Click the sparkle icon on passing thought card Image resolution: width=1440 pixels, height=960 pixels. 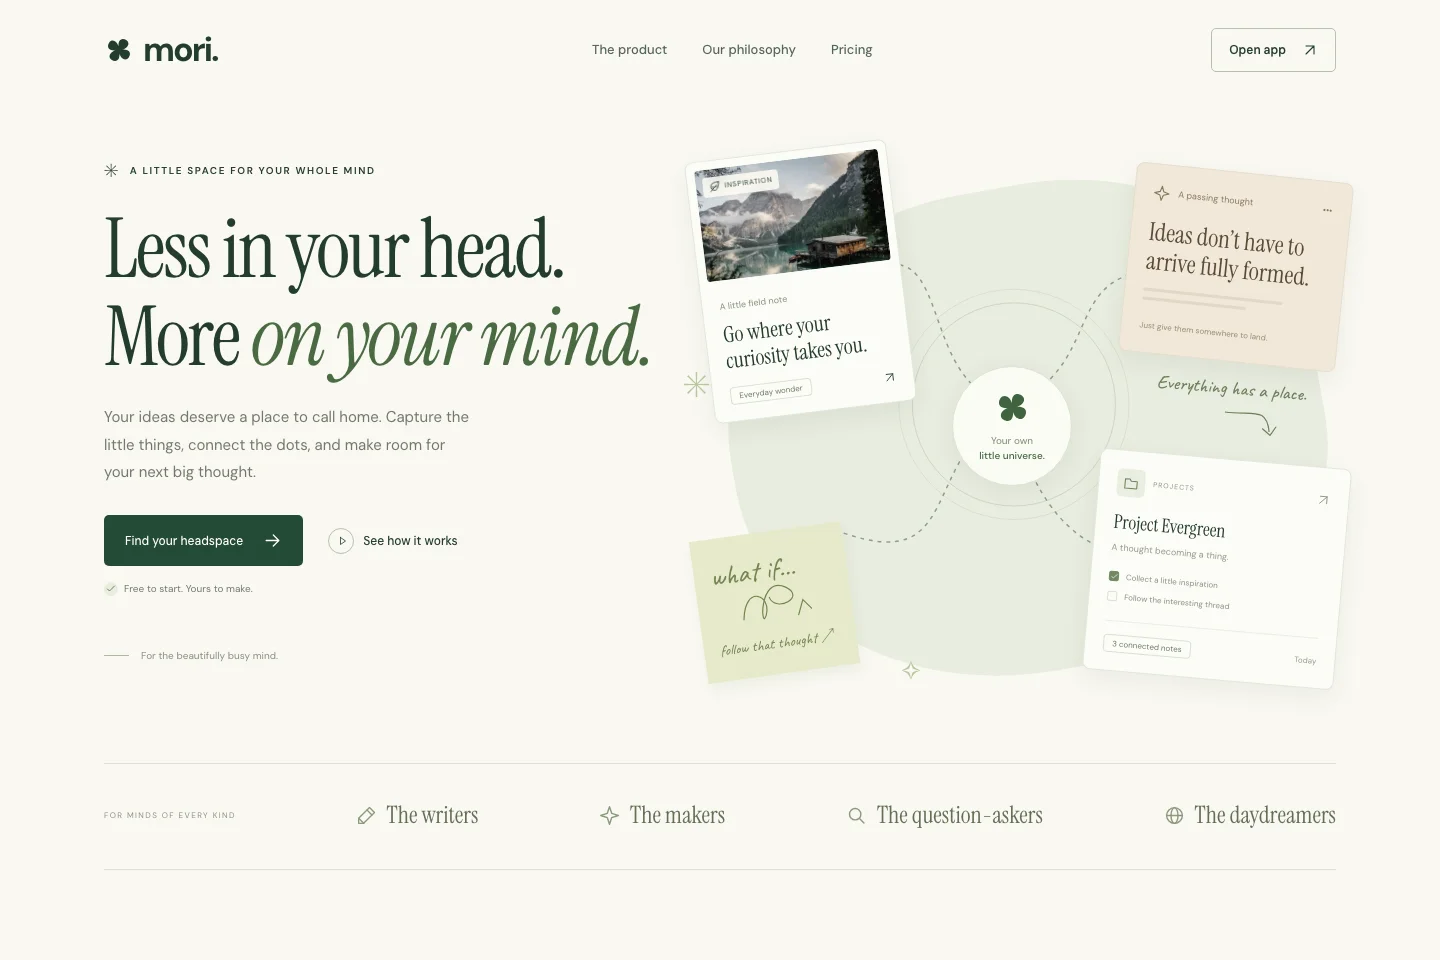point(1161,193)
